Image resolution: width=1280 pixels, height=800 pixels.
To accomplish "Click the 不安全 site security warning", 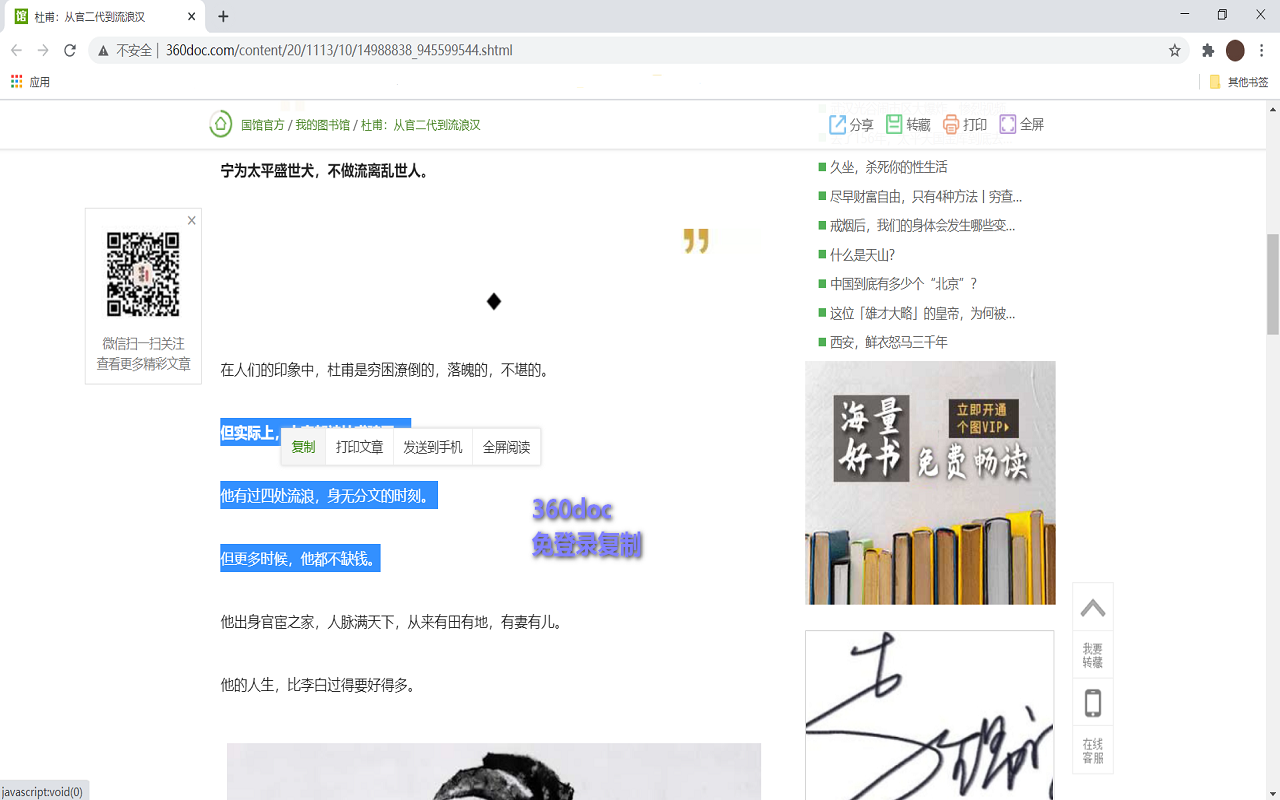I will click(125, 50).
